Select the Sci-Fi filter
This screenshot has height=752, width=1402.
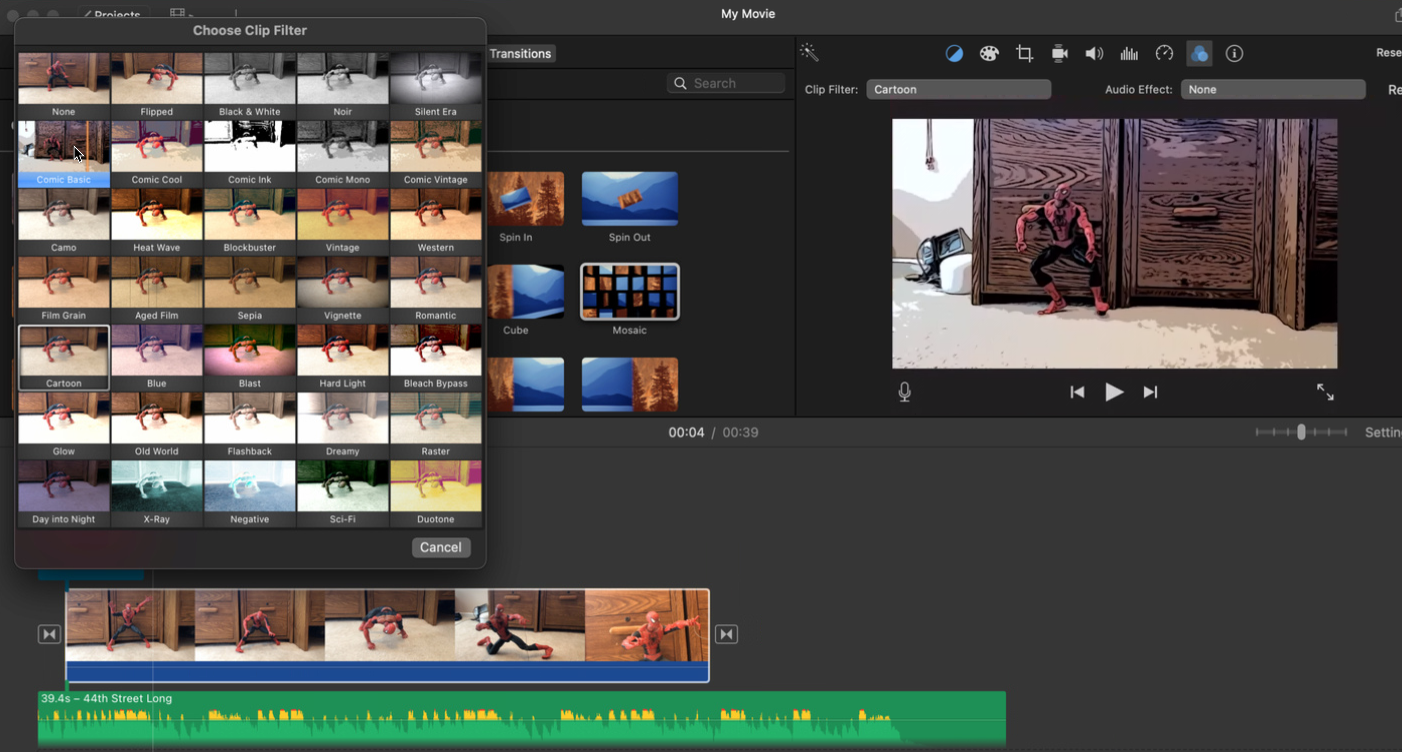(x=343, y=494)
